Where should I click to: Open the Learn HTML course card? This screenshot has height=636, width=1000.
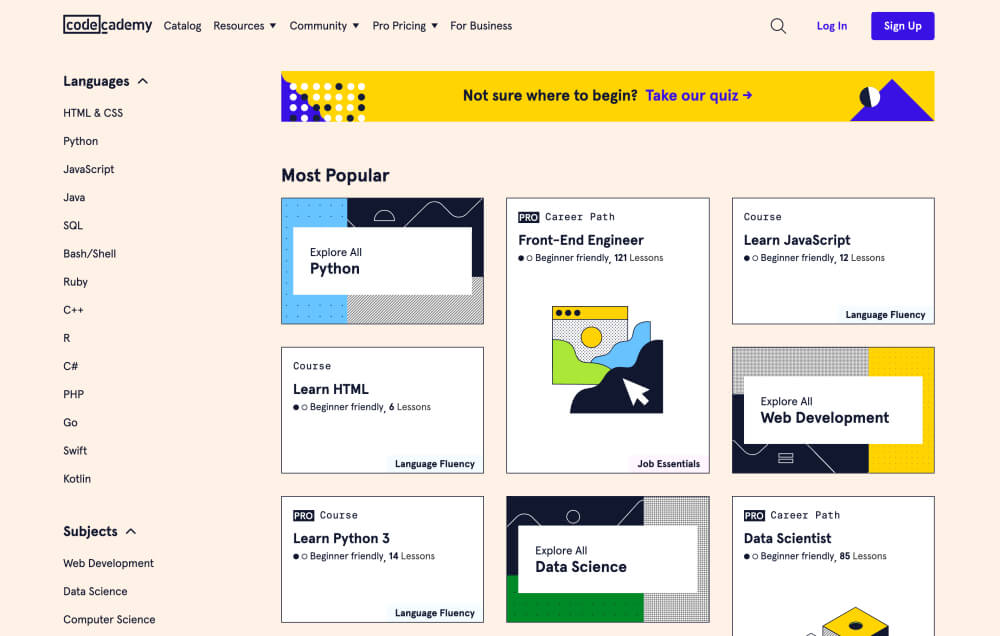tap(383, 410)
